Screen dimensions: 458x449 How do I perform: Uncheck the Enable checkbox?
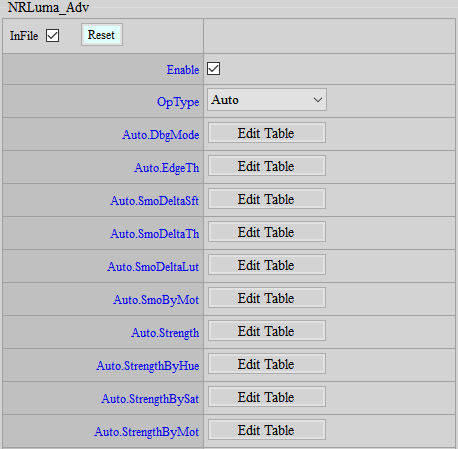(213, 69)
